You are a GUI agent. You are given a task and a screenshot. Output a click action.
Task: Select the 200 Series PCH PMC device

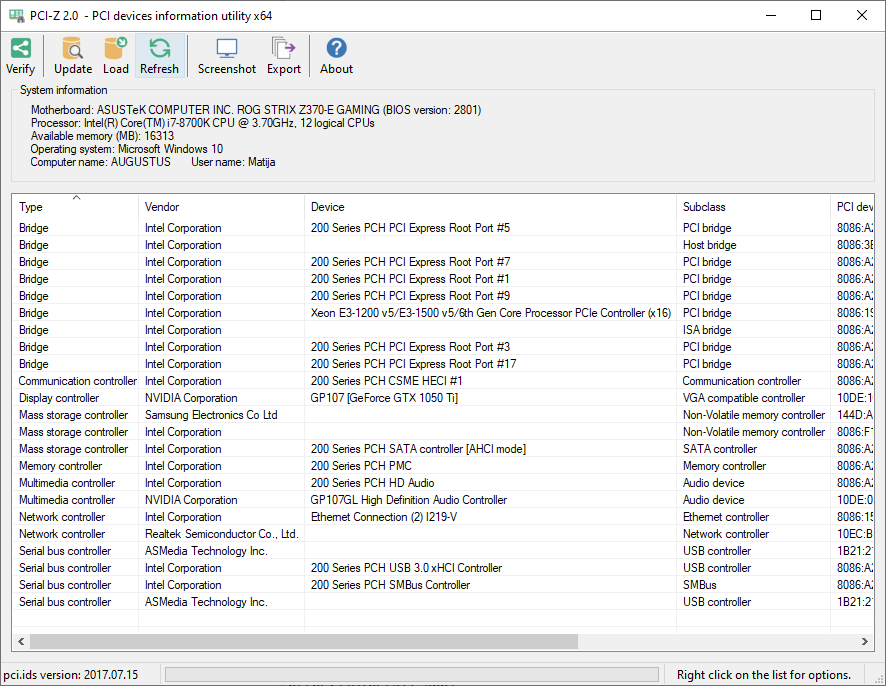[x=361, y=466]
